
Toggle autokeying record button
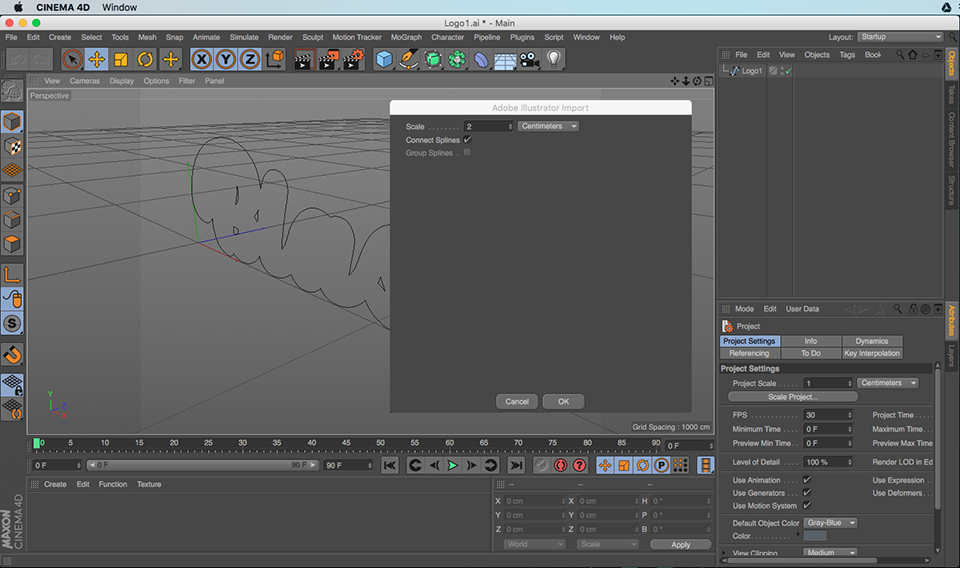[x=560, y=465]
